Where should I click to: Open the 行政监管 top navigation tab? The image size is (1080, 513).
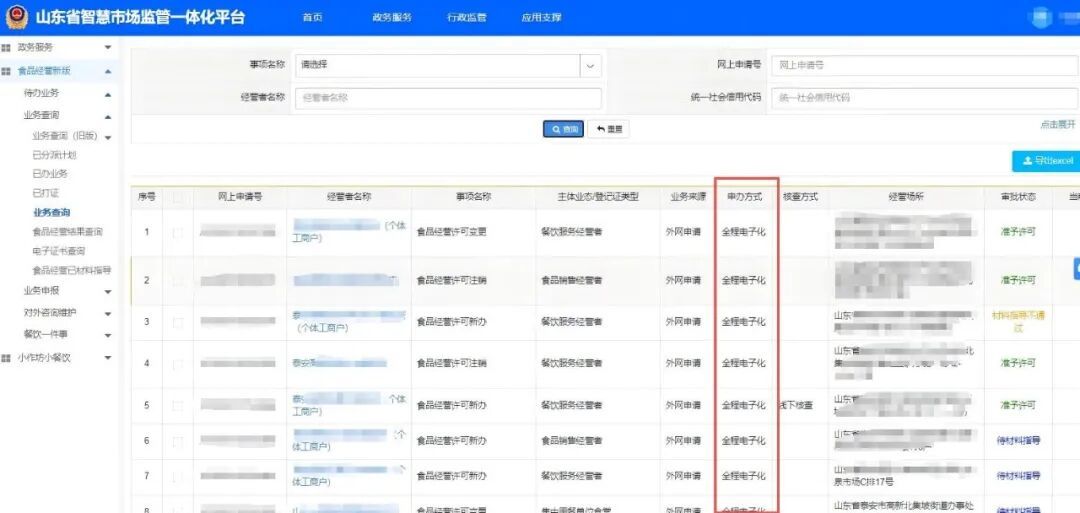pyautogui.click(x=466, y=17)
